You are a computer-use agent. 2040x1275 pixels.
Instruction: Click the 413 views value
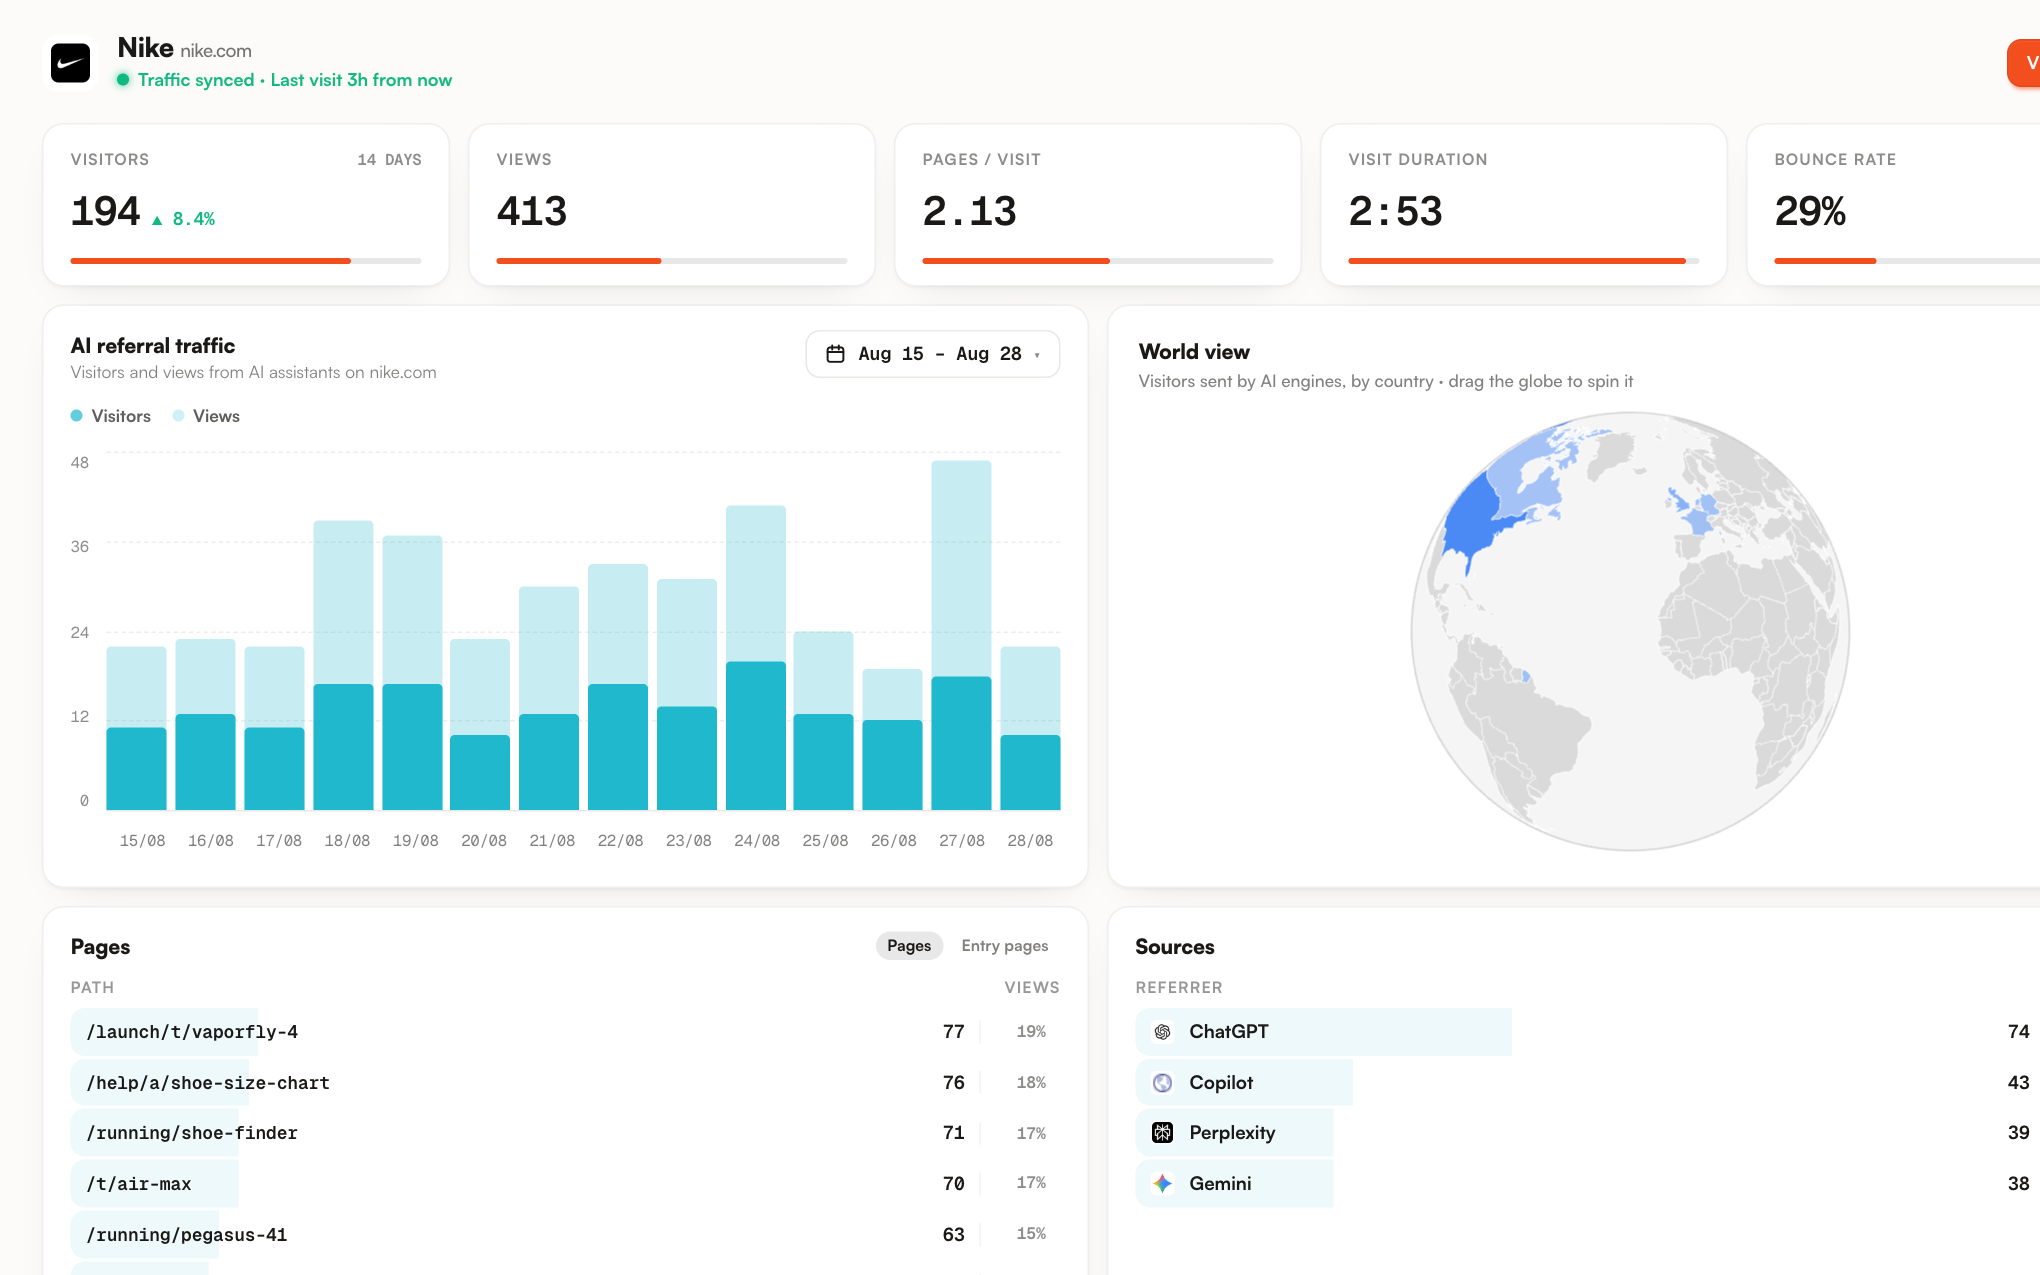point(532,211)
